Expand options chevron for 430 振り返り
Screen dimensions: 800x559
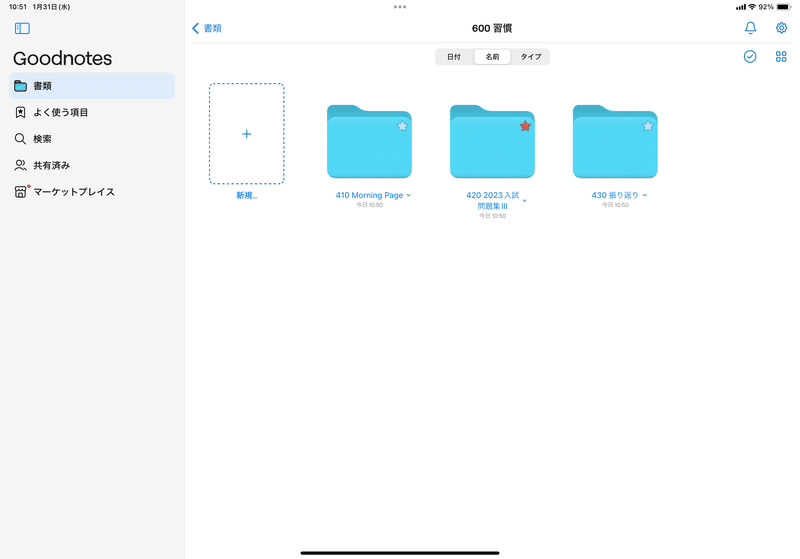tap(645, 195)
